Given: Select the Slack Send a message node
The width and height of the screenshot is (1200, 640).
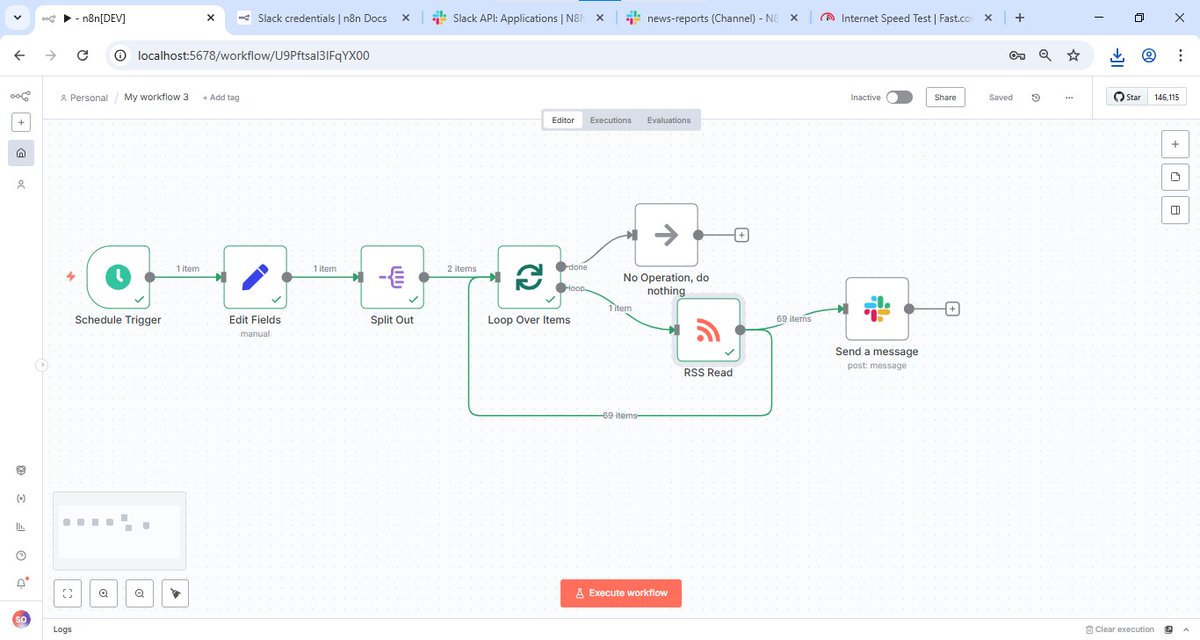Looking at the screenshot, I should (x=877, y=309).
